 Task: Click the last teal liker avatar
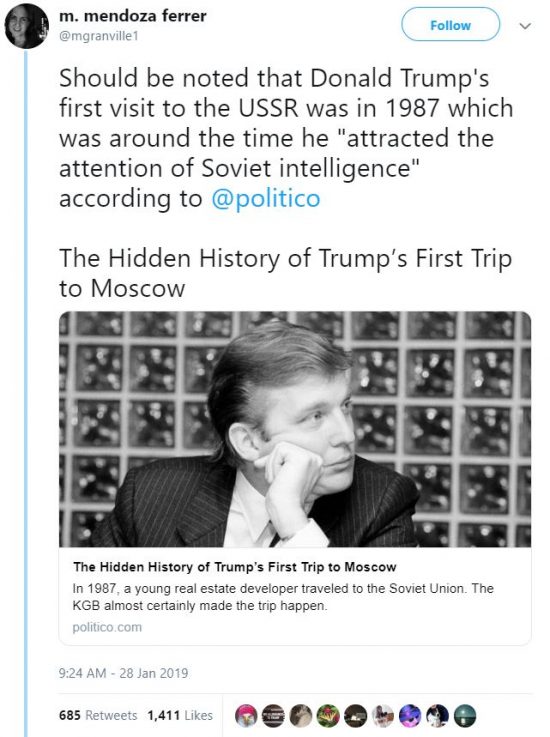[x=465, y=715]
